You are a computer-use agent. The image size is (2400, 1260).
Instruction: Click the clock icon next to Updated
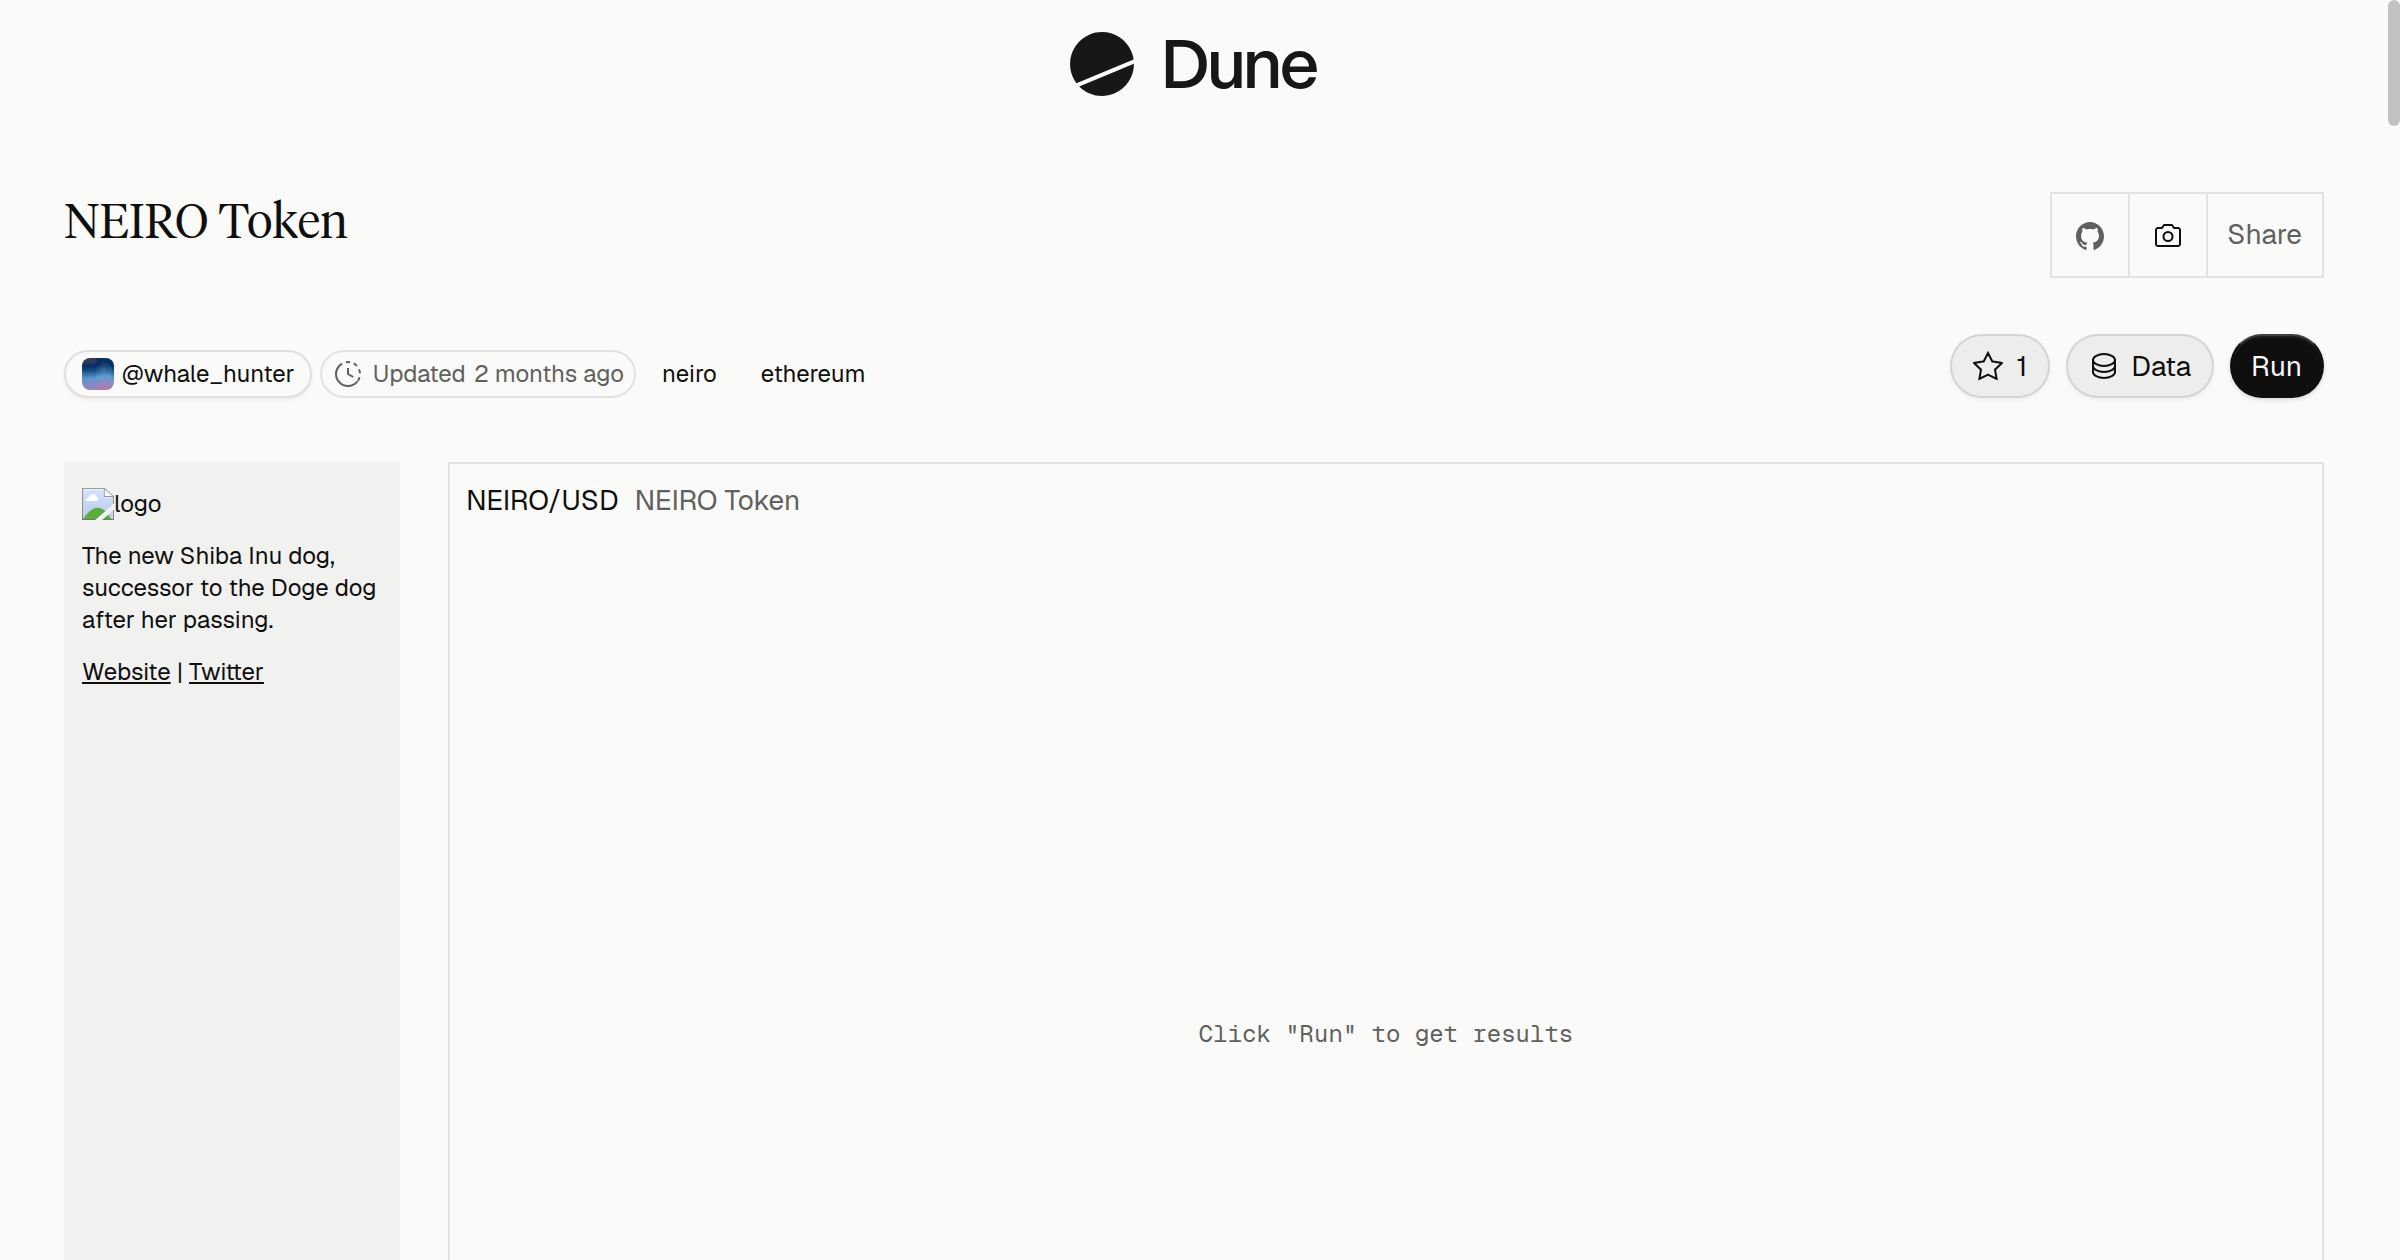coord(347,374)
